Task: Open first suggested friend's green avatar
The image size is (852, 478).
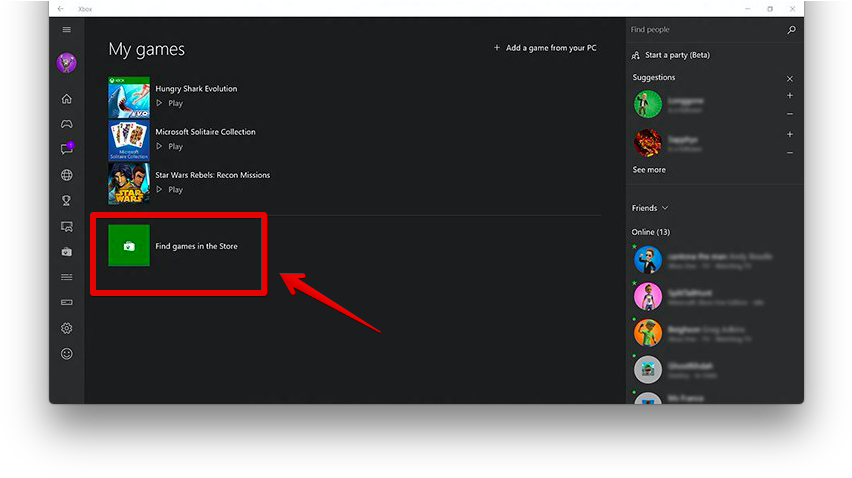Action: point(648,104)
